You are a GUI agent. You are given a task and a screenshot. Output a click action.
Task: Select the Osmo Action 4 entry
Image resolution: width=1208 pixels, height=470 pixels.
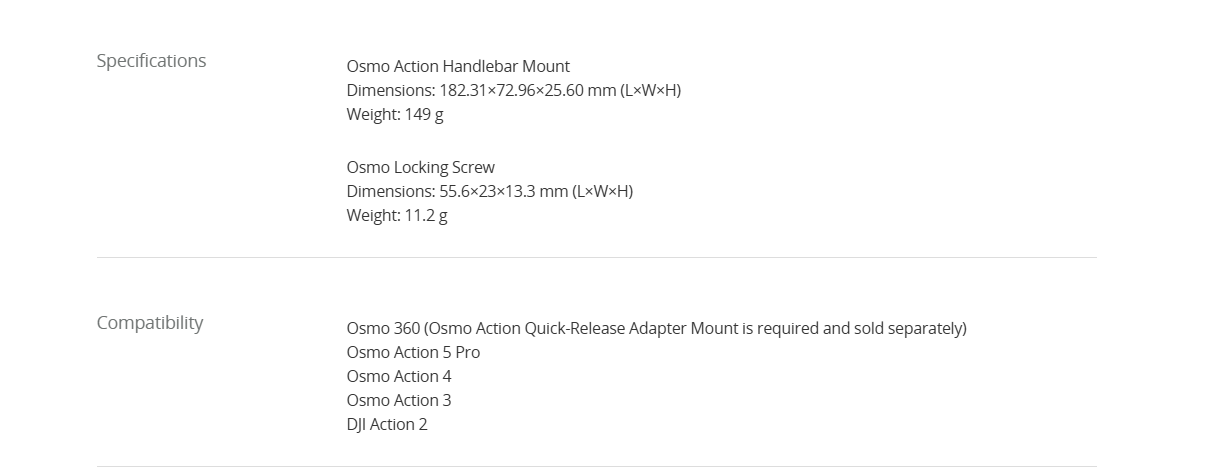(399, 376)
